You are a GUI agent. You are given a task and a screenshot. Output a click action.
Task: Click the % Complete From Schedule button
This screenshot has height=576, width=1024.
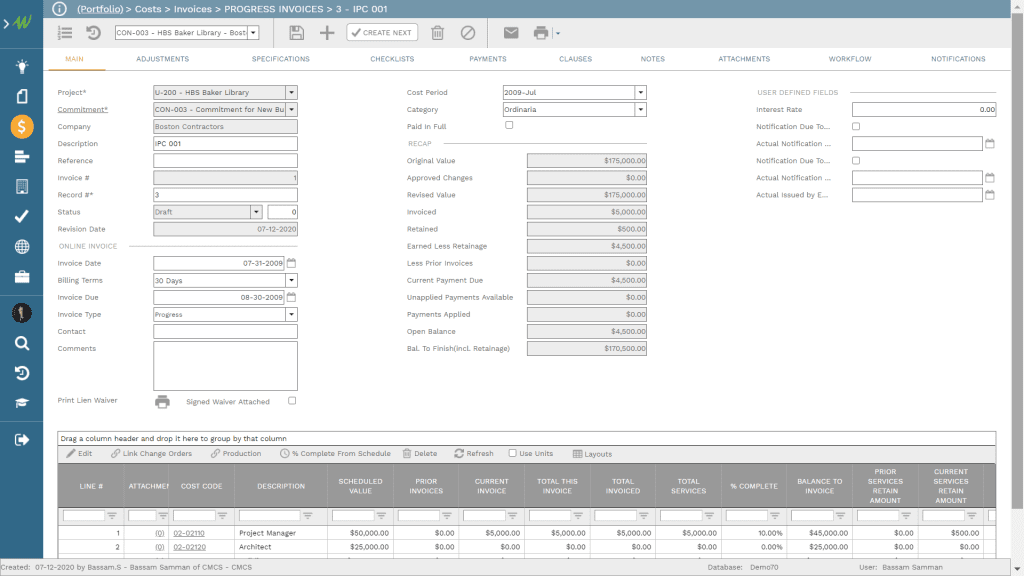click(335, 453)
